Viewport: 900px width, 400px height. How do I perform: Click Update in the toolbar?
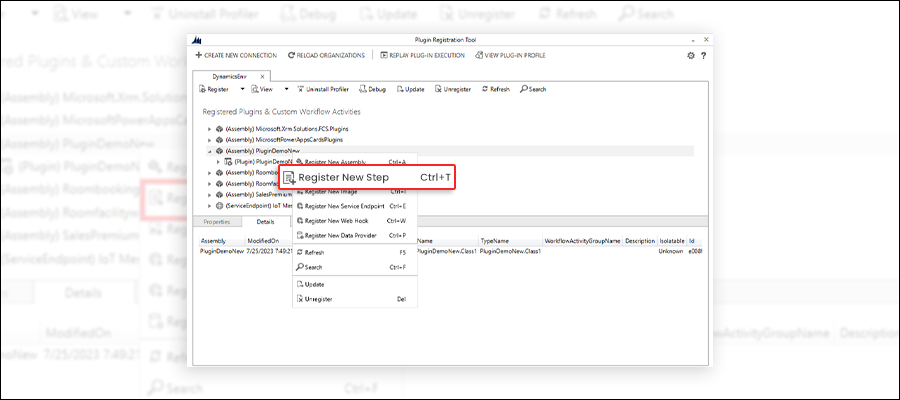410,90
